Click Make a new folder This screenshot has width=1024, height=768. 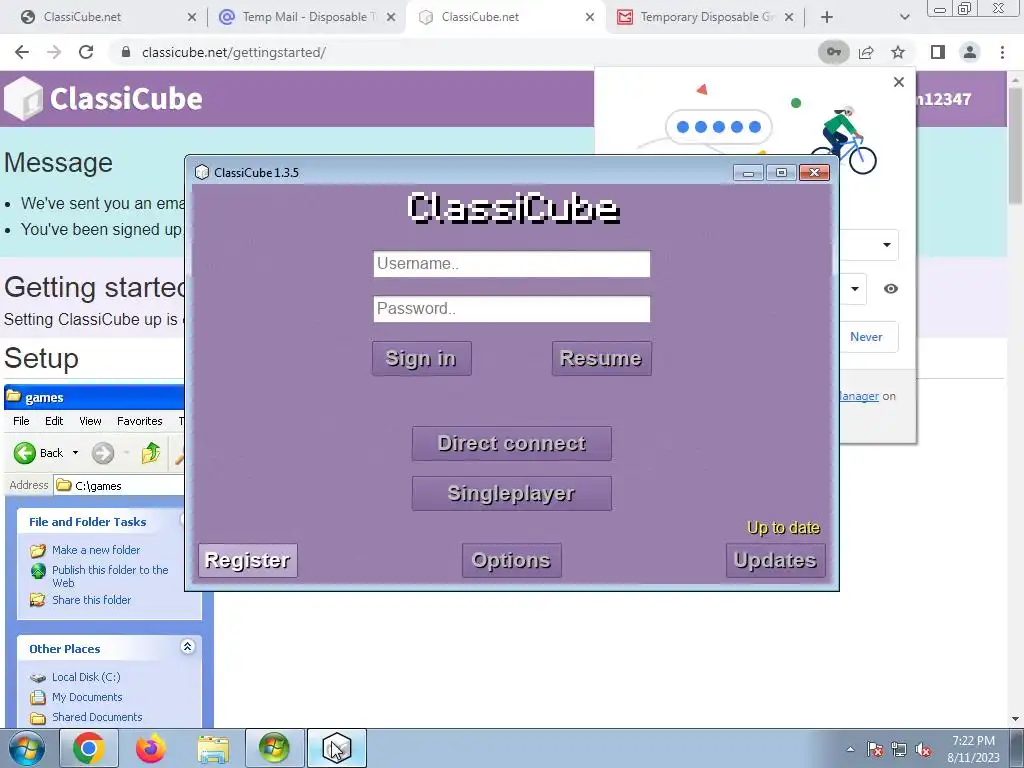point(96,550)
